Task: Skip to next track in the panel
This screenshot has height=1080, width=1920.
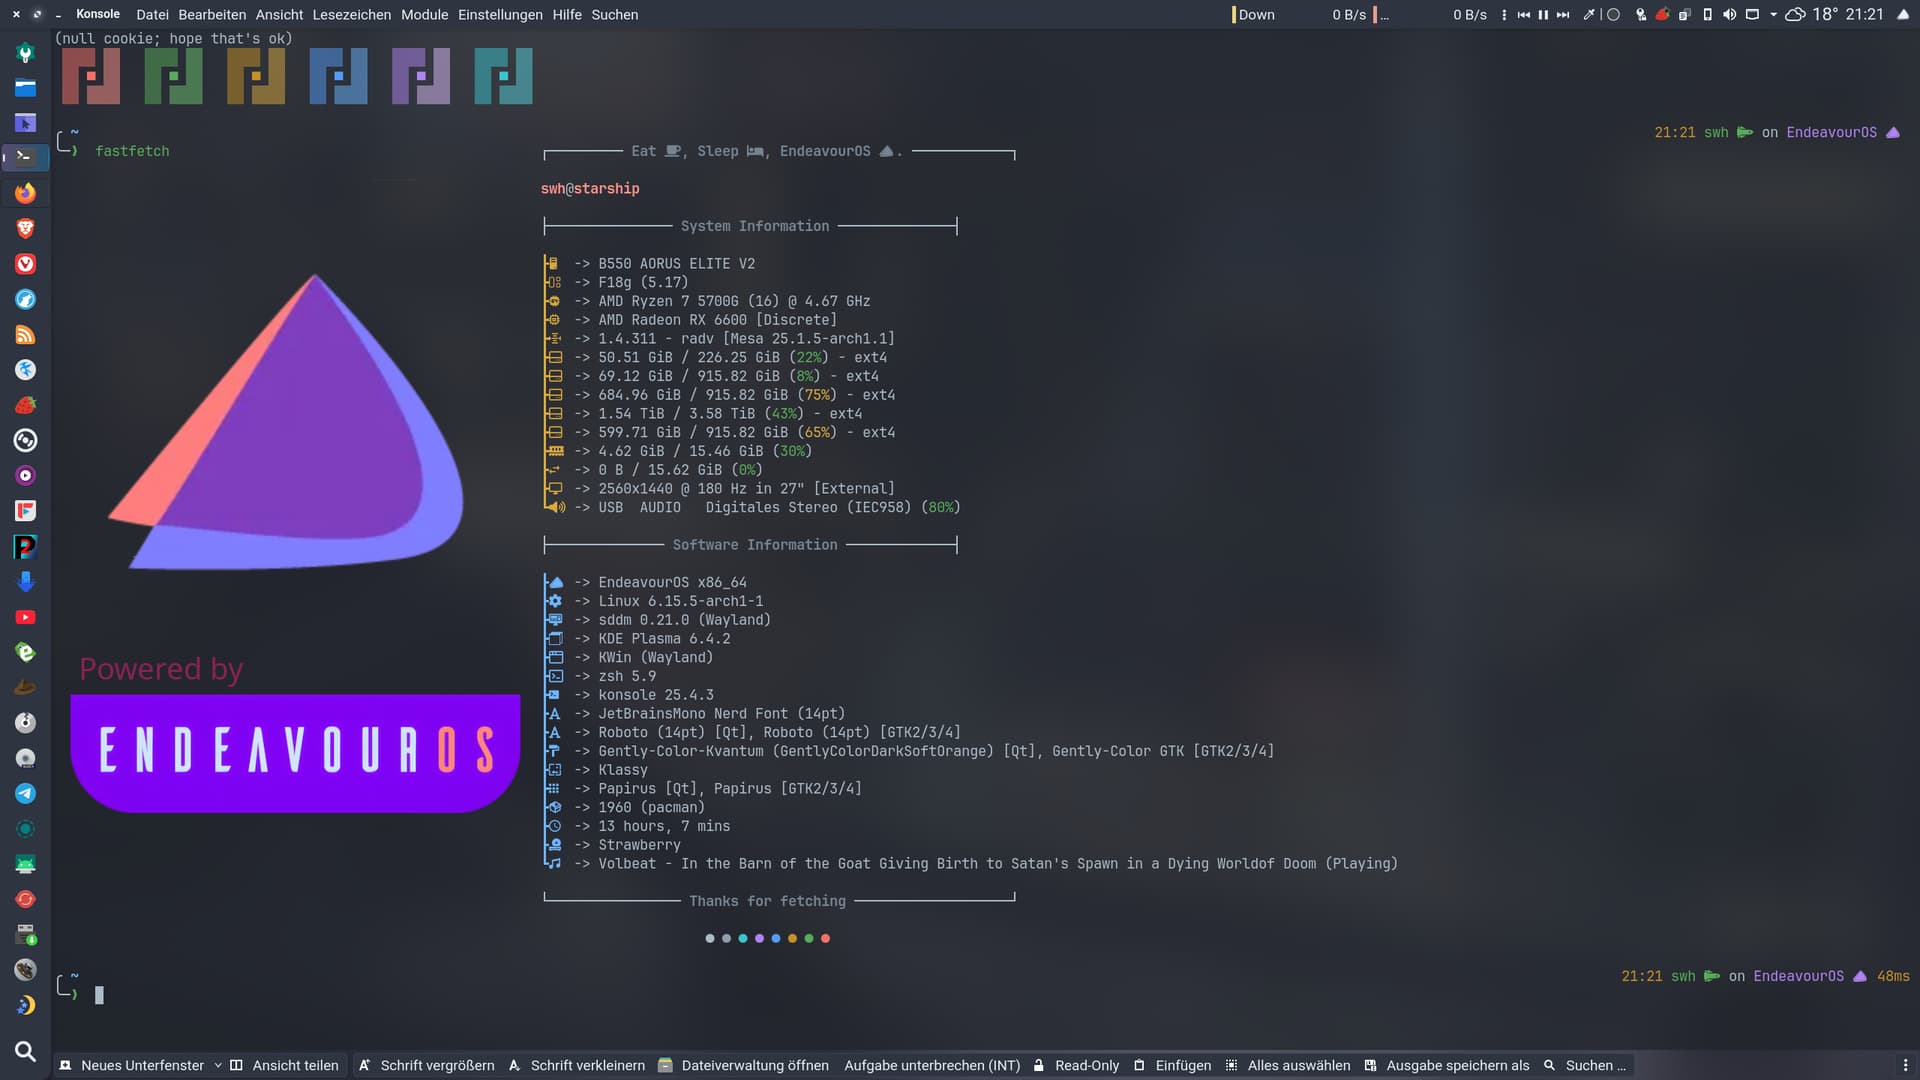Action: click(1563, 15)
